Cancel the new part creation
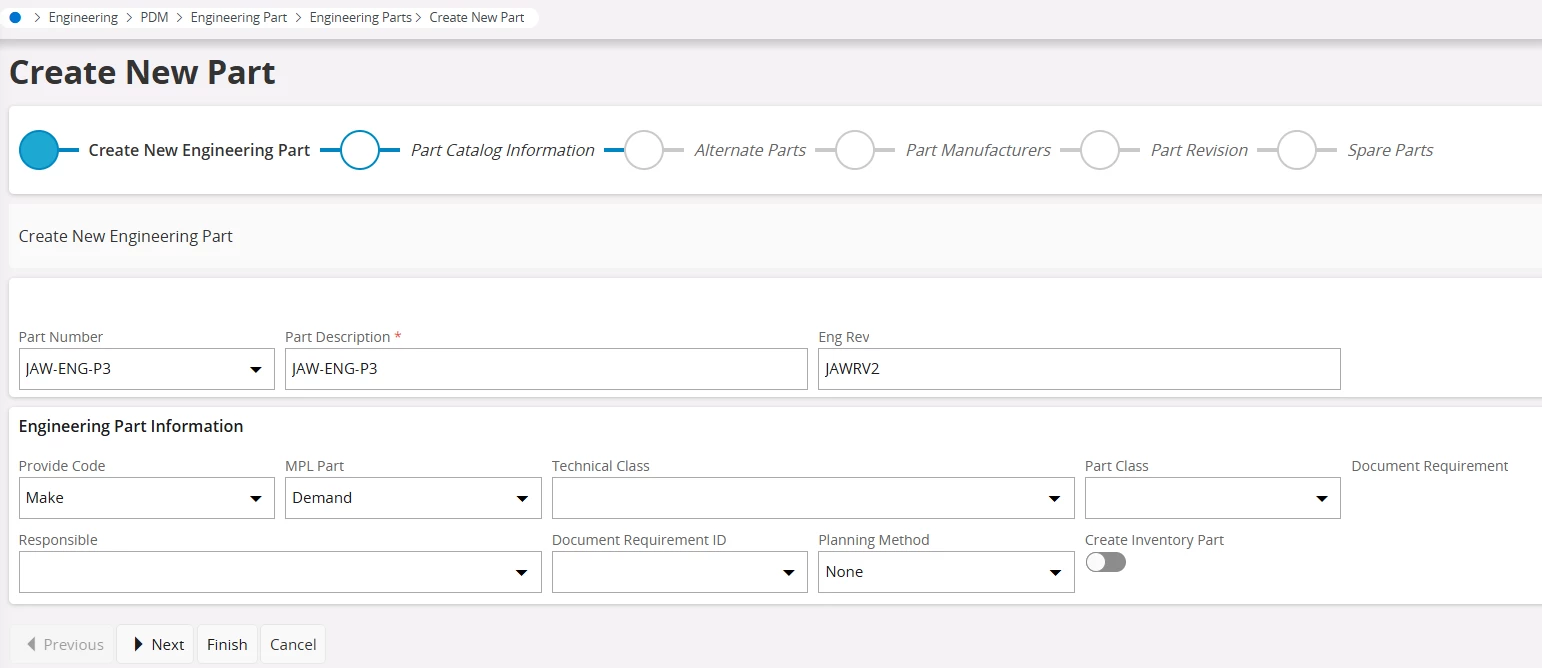 [293, 645]
